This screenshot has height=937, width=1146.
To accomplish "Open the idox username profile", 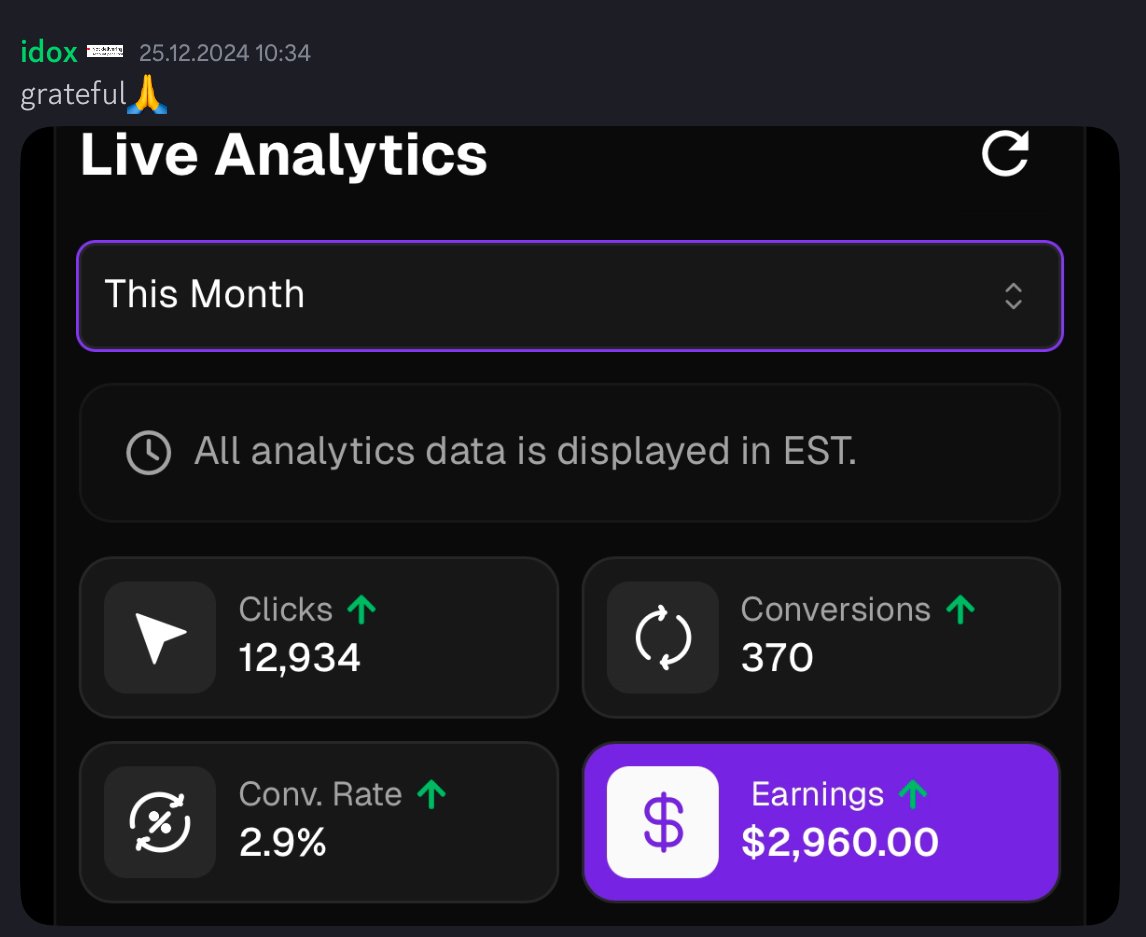I will pyautogui.click(x=49, y=52).
